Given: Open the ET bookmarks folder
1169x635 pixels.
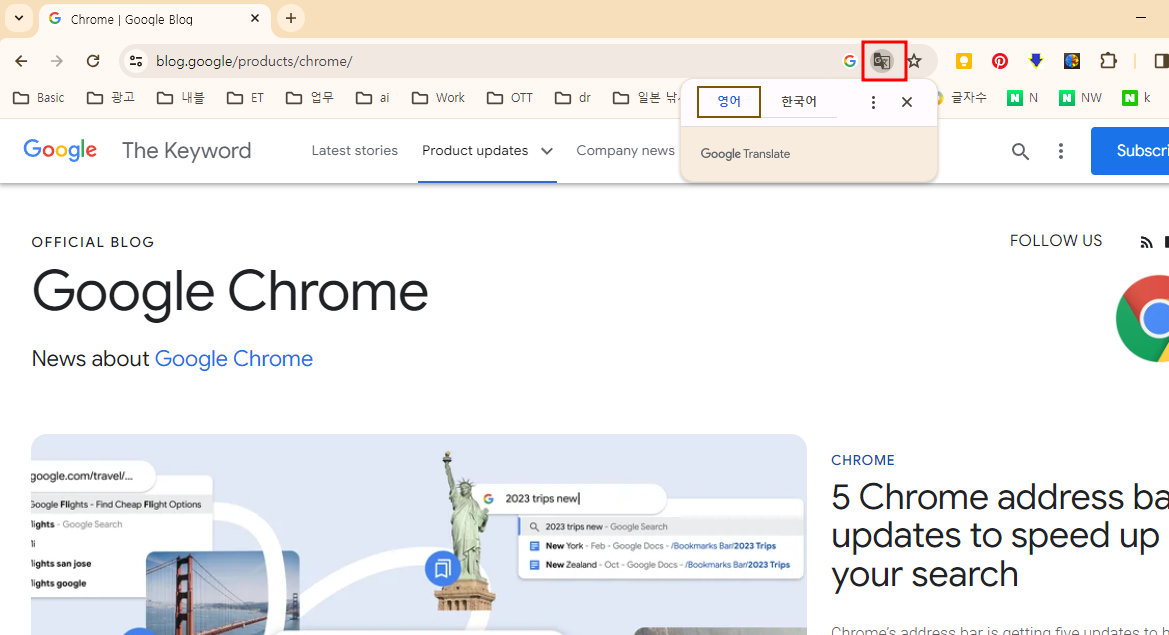Looking at the screenshot, I should 245,98.
